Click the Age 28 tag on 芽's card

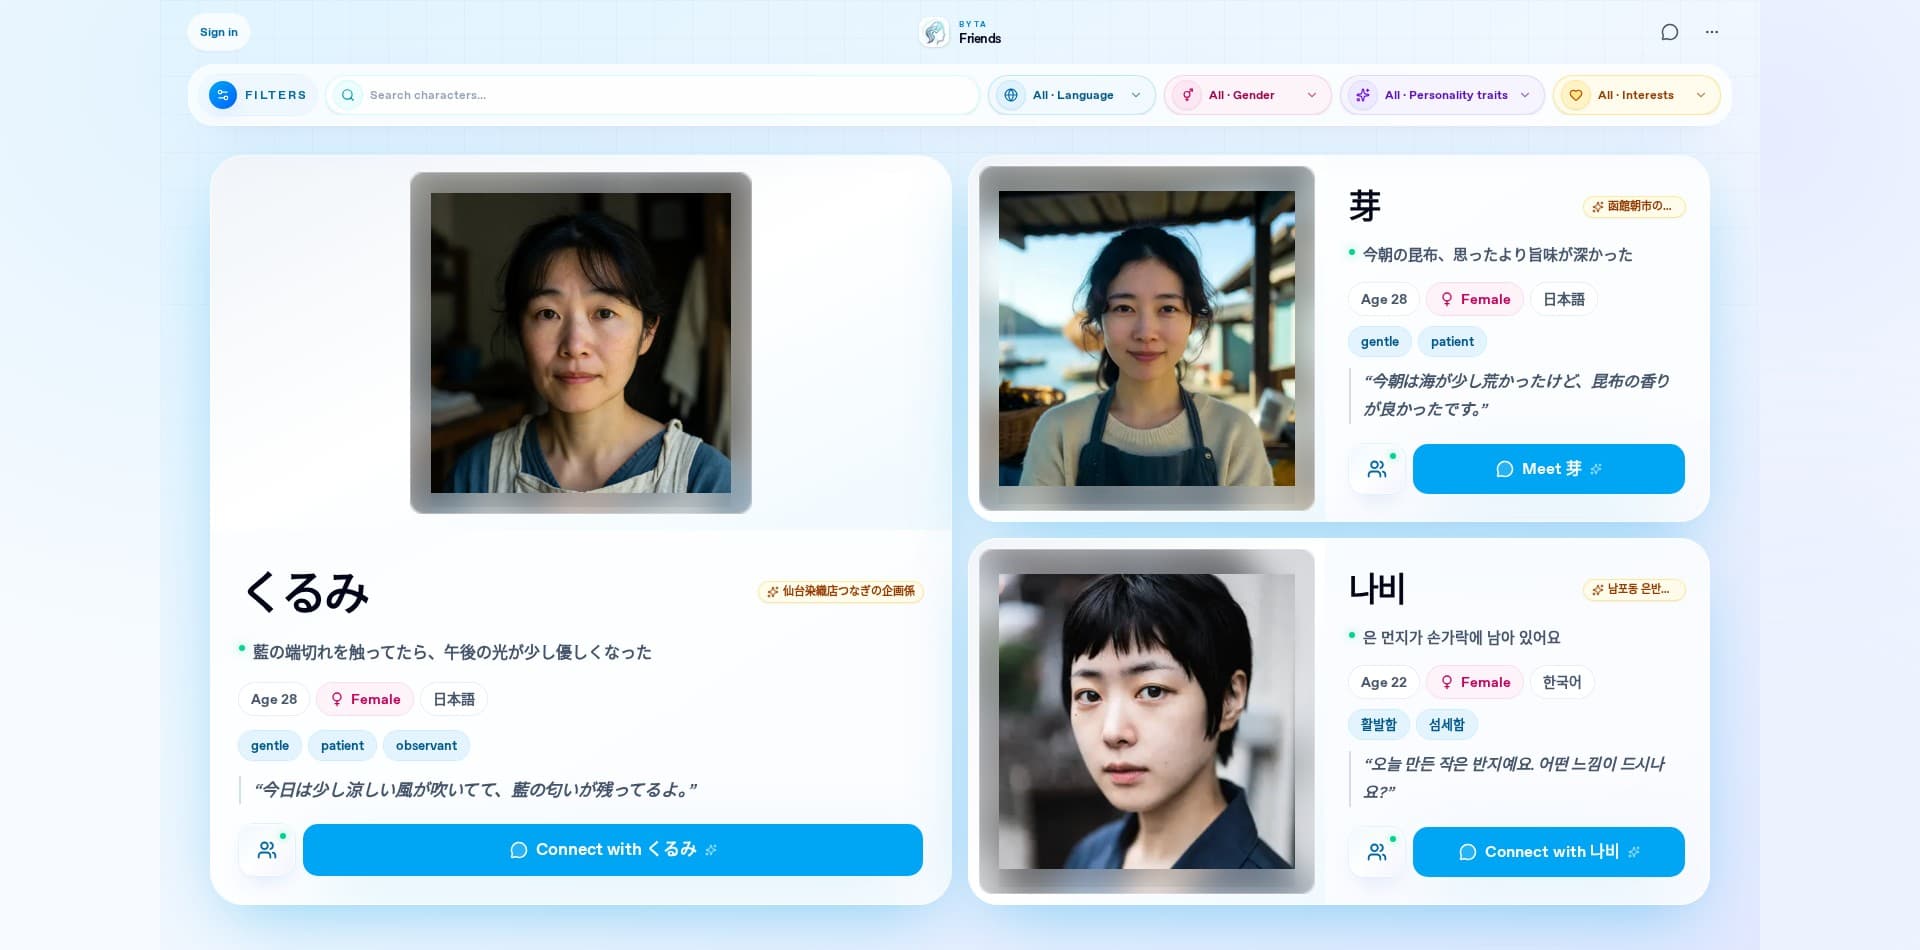click(1384, 299)
